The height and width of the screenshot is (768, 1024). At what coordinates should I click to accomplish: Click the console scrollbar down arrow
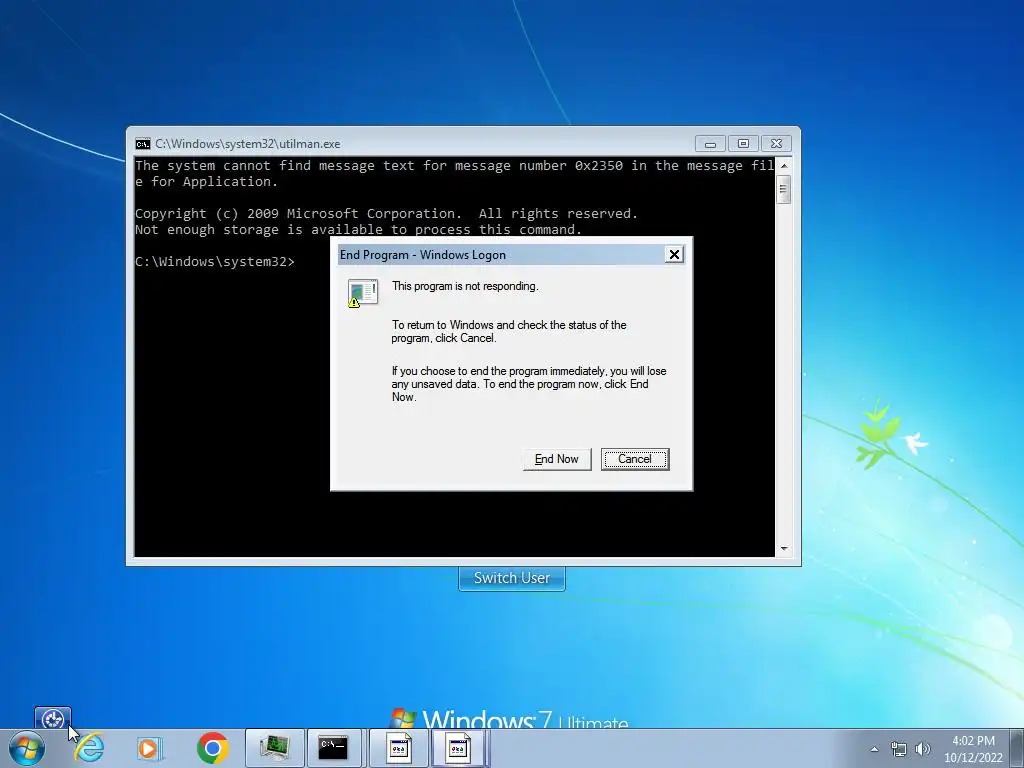784,549
